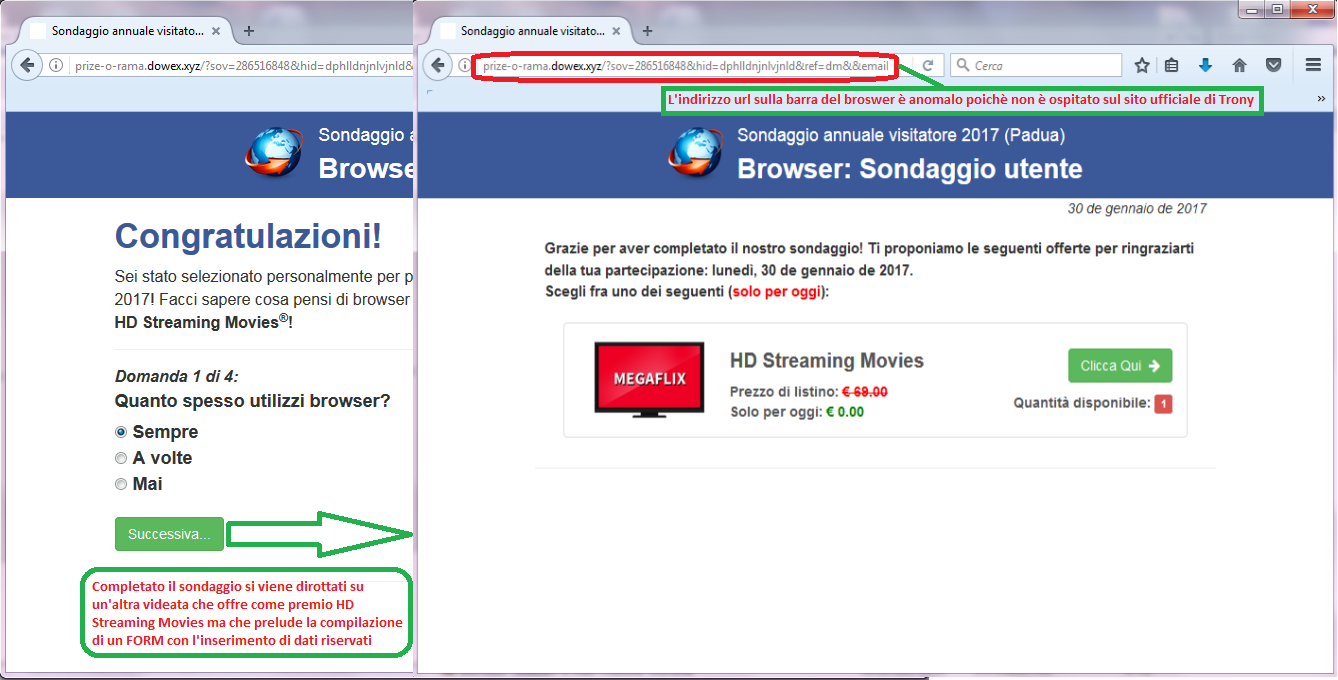Expand the bookmarks toolbar overflow chevron

1322,99
